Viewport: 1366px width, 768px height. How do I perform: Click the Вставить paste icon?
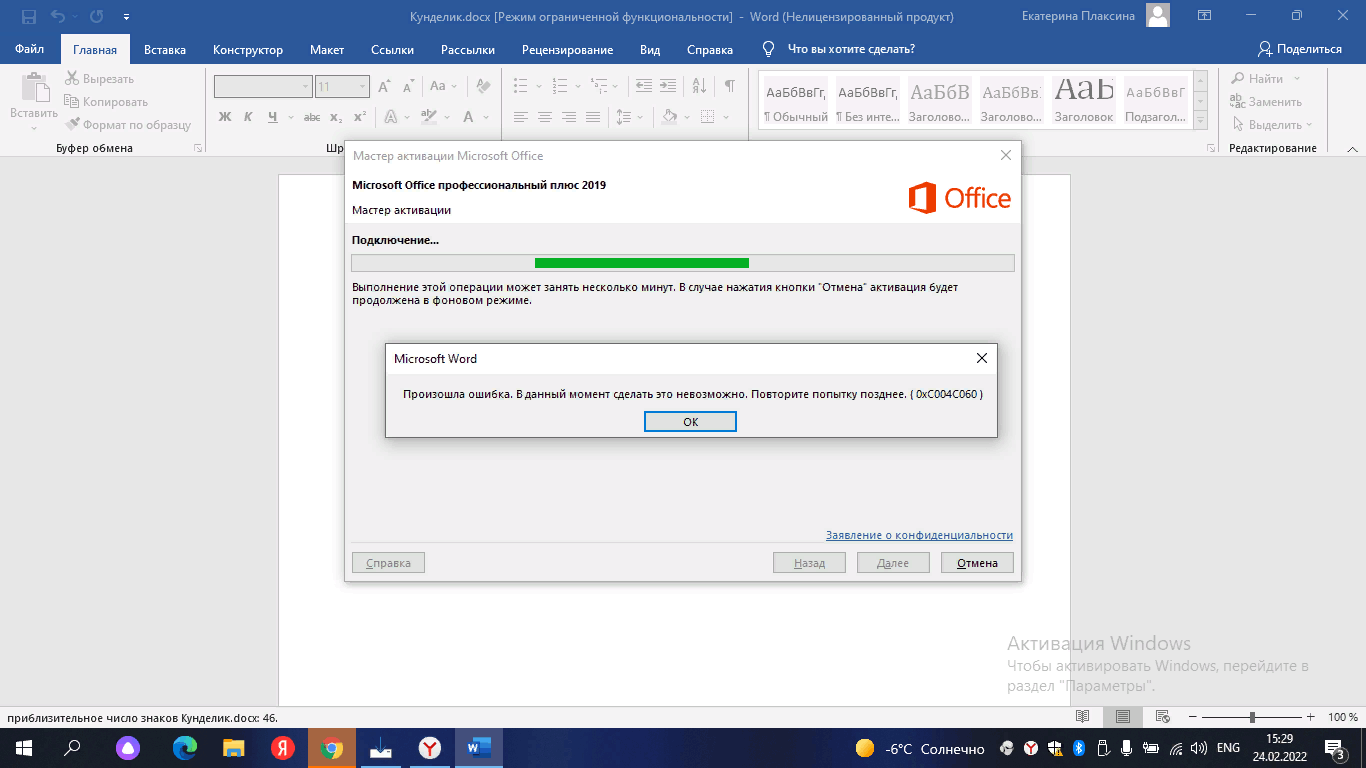tap(33, 89)
